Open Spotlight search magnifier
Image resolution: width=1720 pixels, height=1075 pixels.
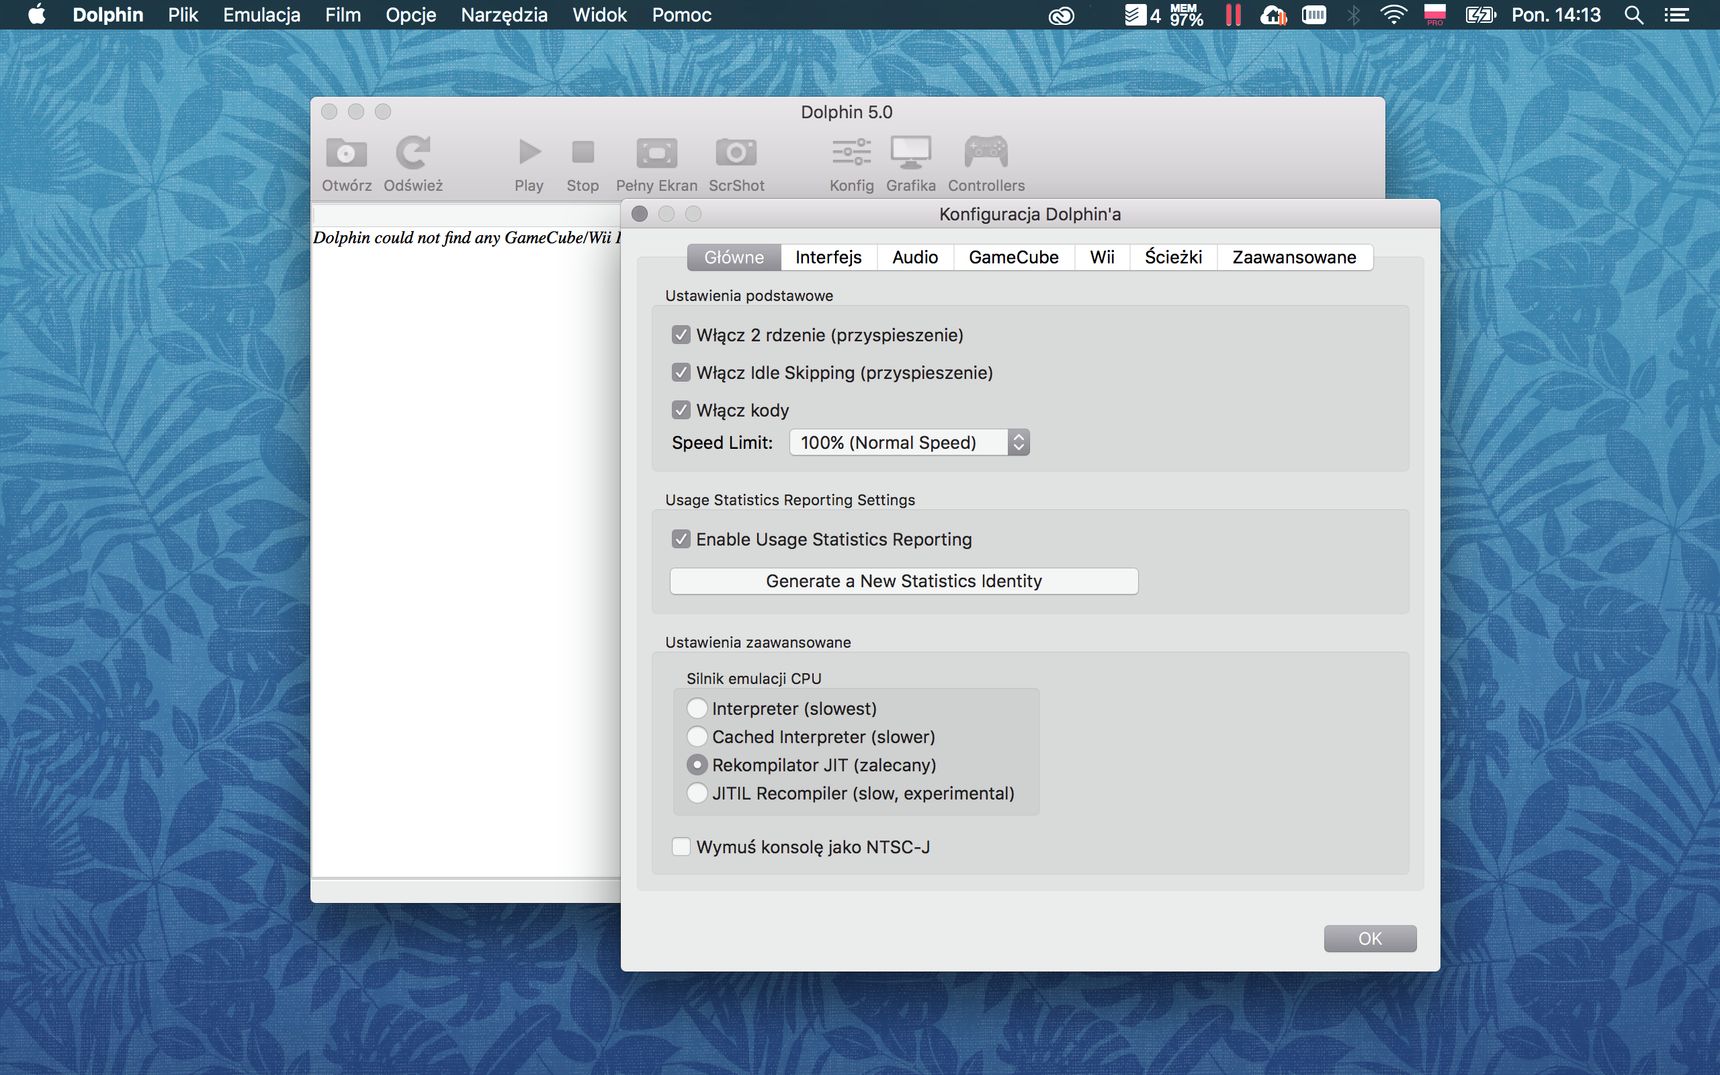[1634, 14]
